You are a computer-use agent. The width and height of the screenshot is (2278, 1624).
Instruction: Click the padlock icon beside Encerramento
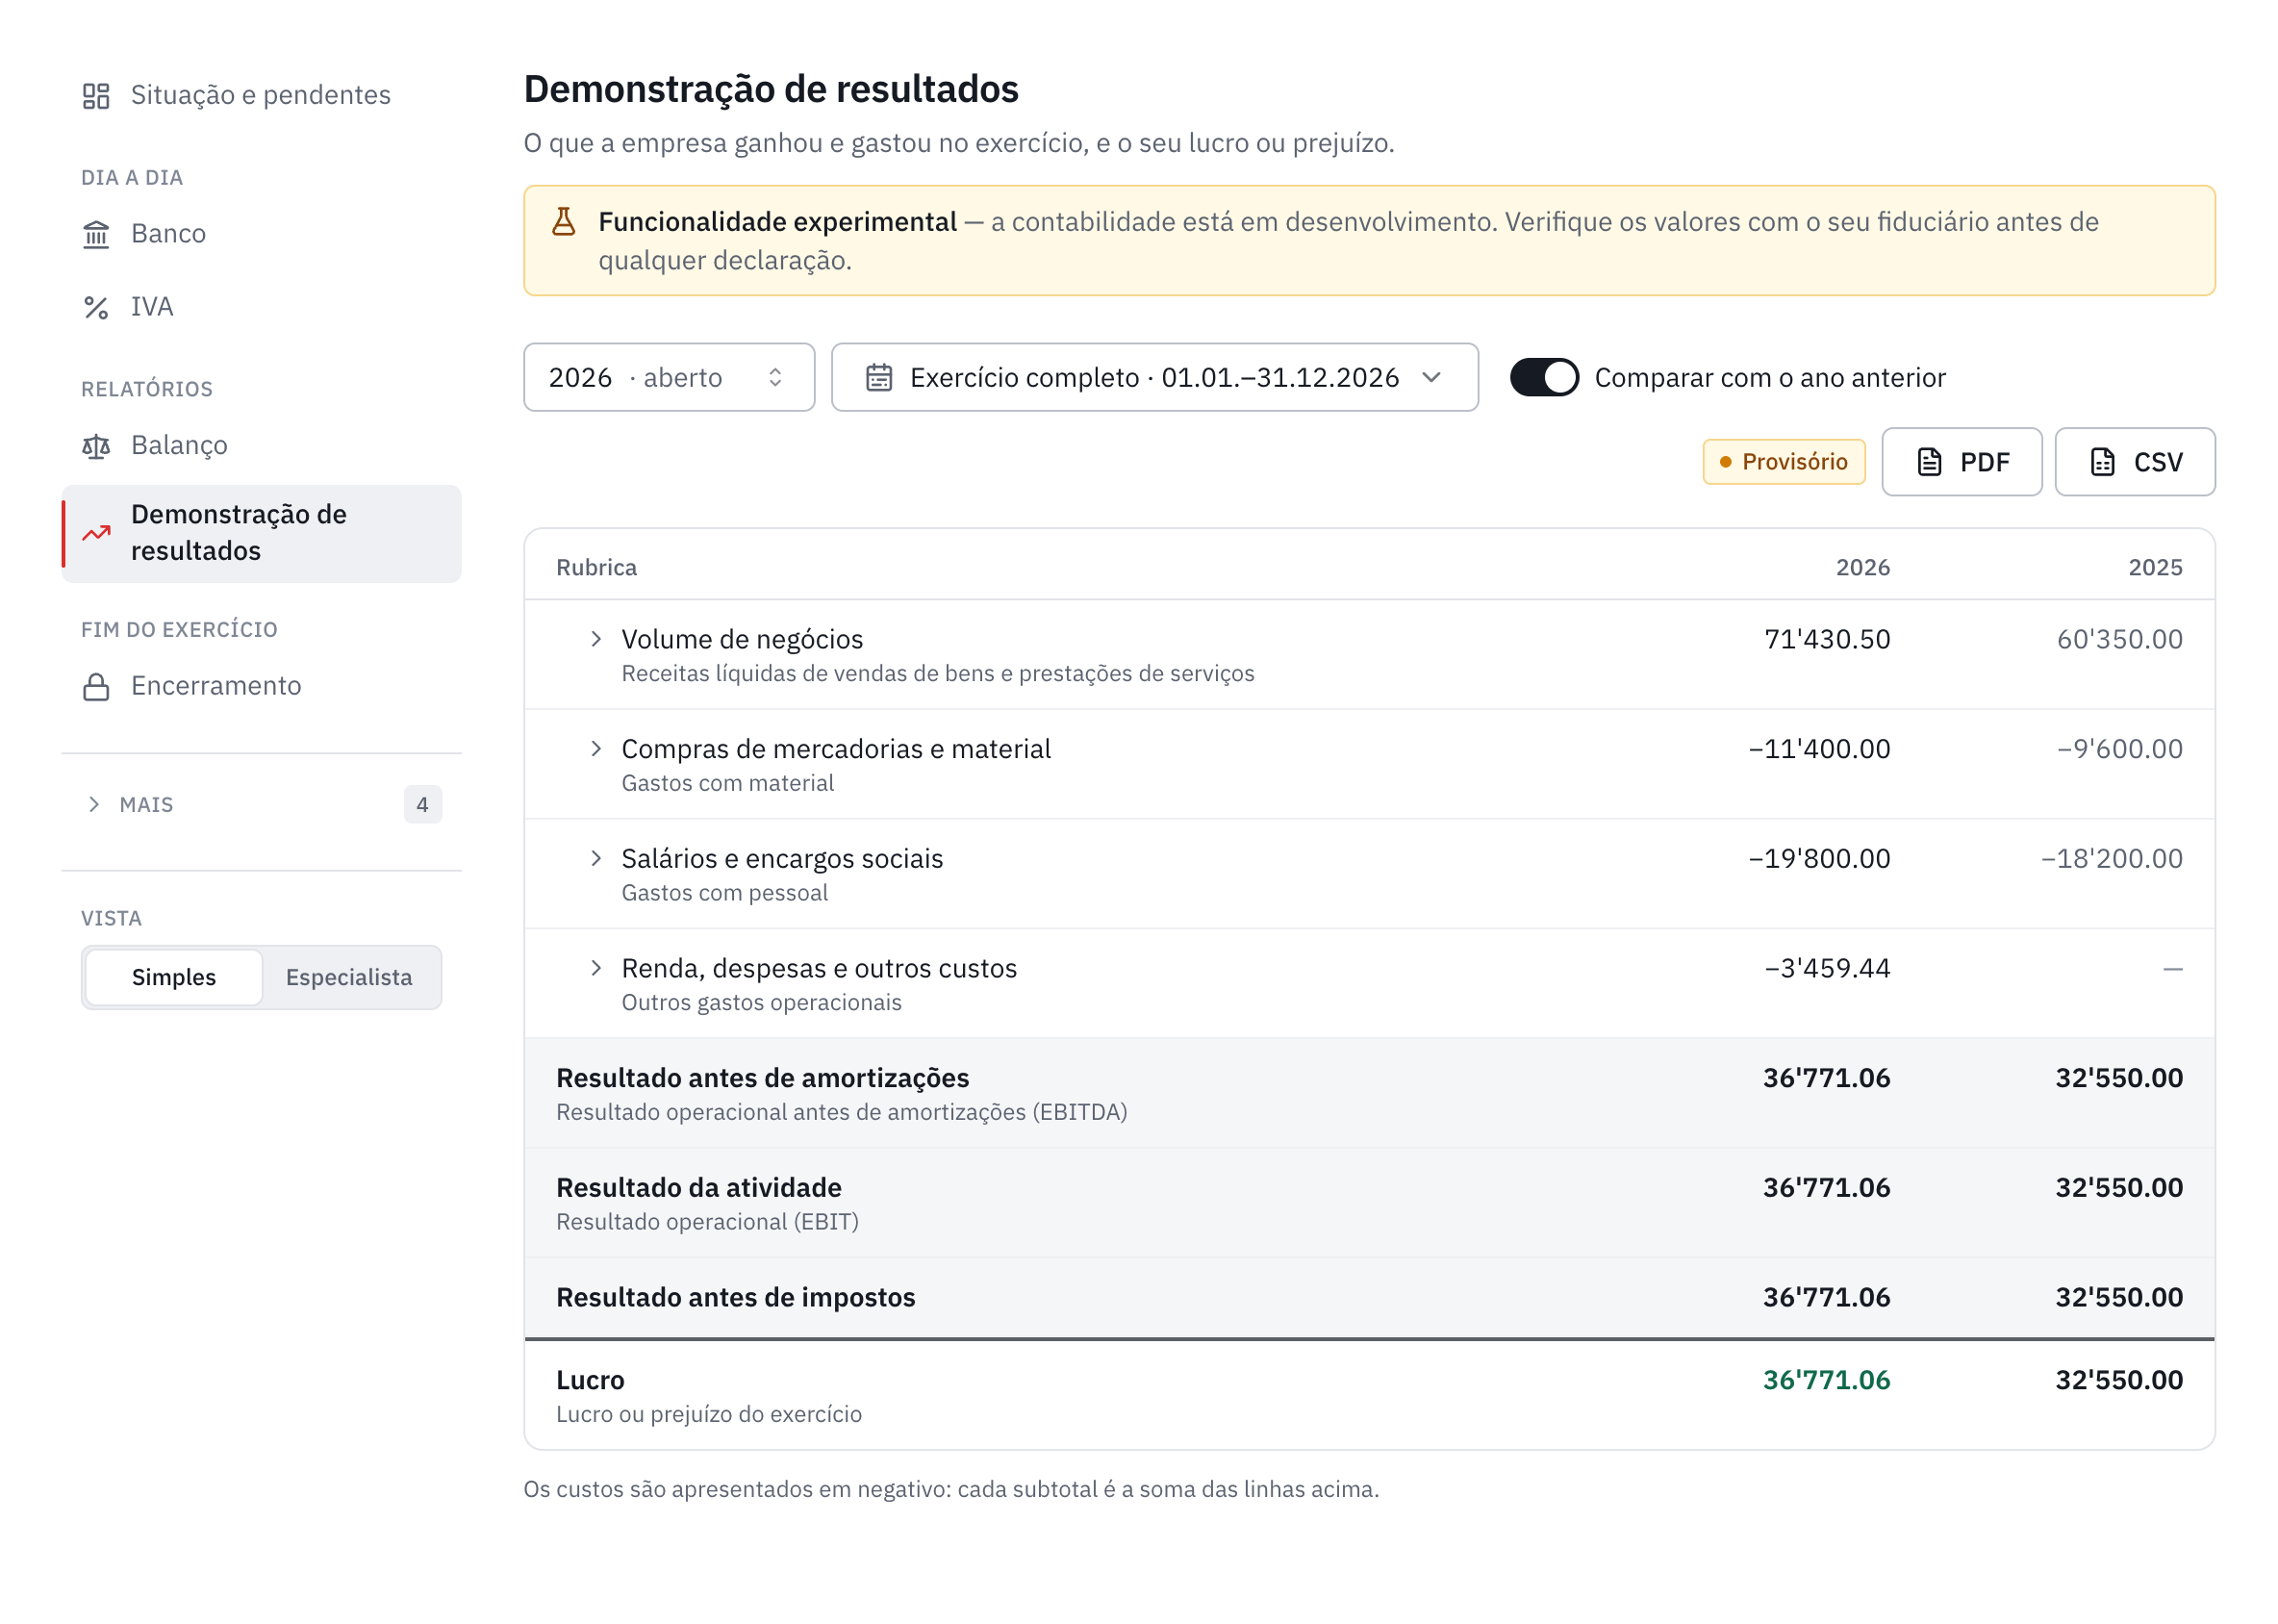coord(96,687)
